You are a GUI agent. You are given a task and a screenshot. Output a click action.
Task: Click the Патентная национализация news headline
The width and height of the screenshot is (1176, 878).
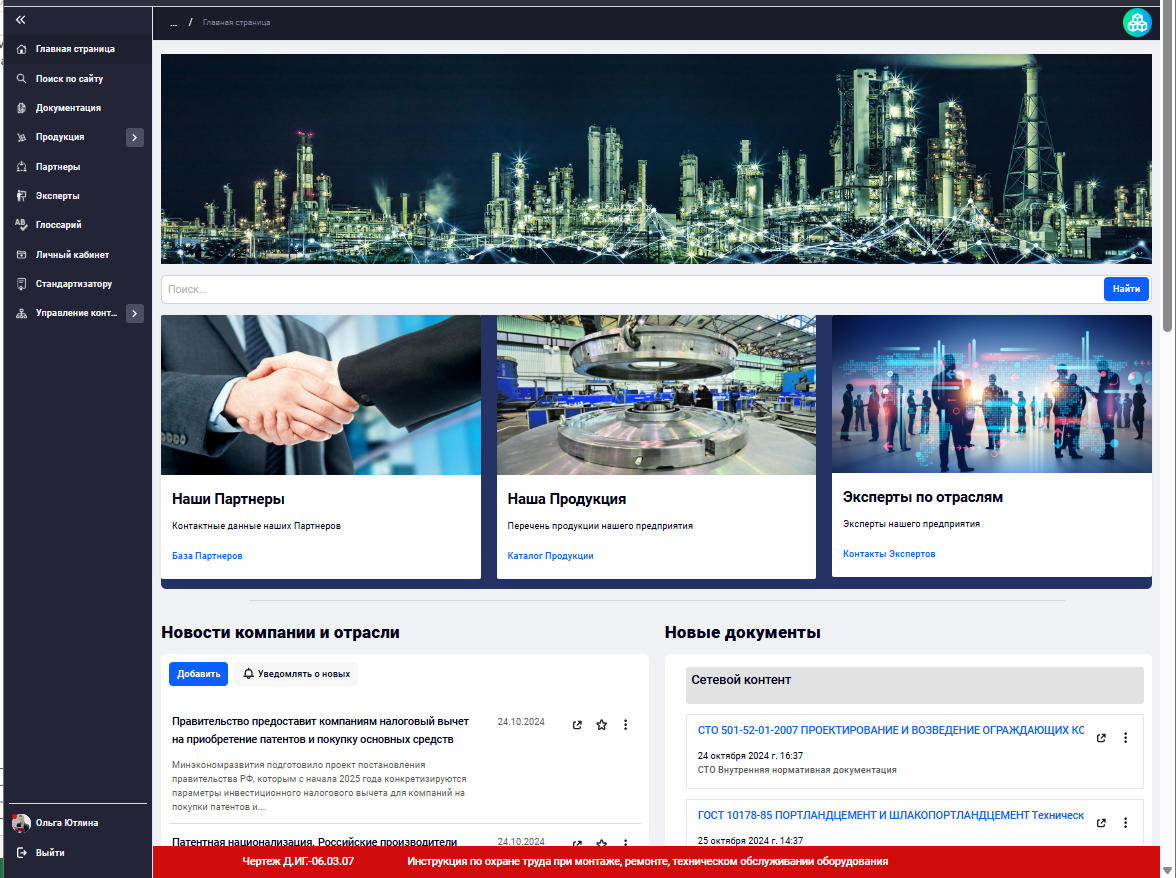pos(314,842)
